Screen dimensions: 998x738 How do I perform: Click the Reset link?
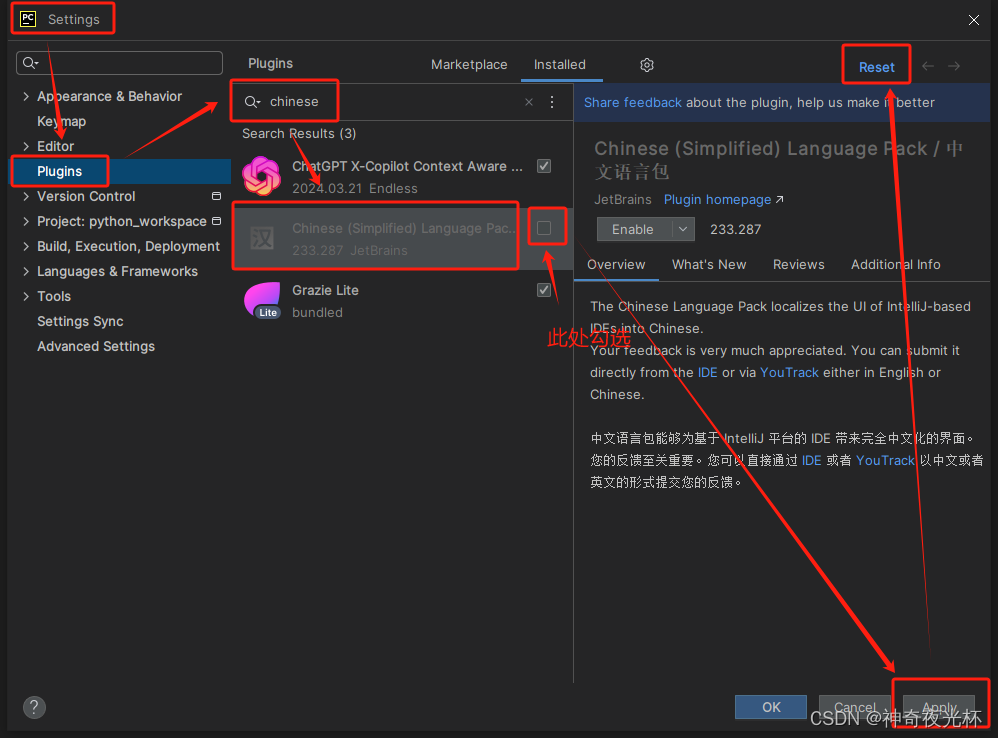point(876,67)
